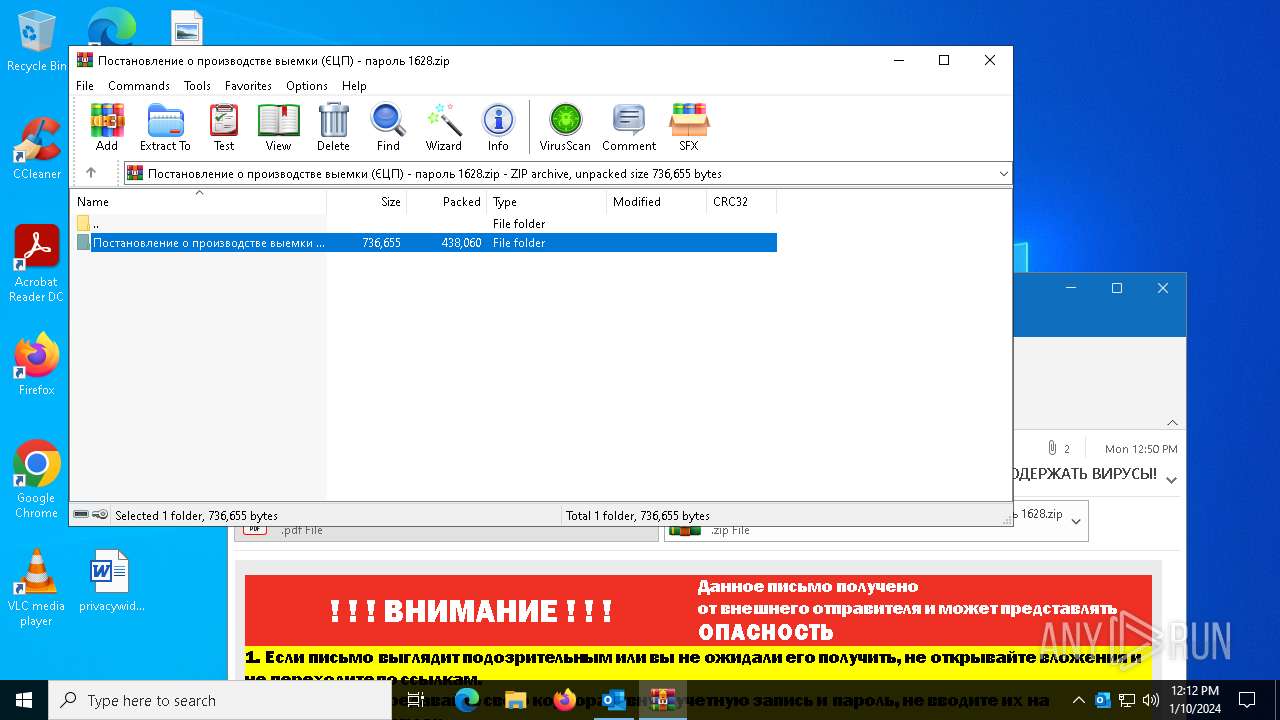Show archive Info
Viewport: 1280px width, 720px height.
tap(498, 127)
